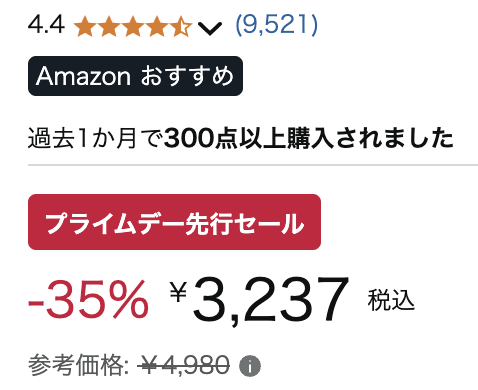Click the 過去1か月で text

[96, 138]
